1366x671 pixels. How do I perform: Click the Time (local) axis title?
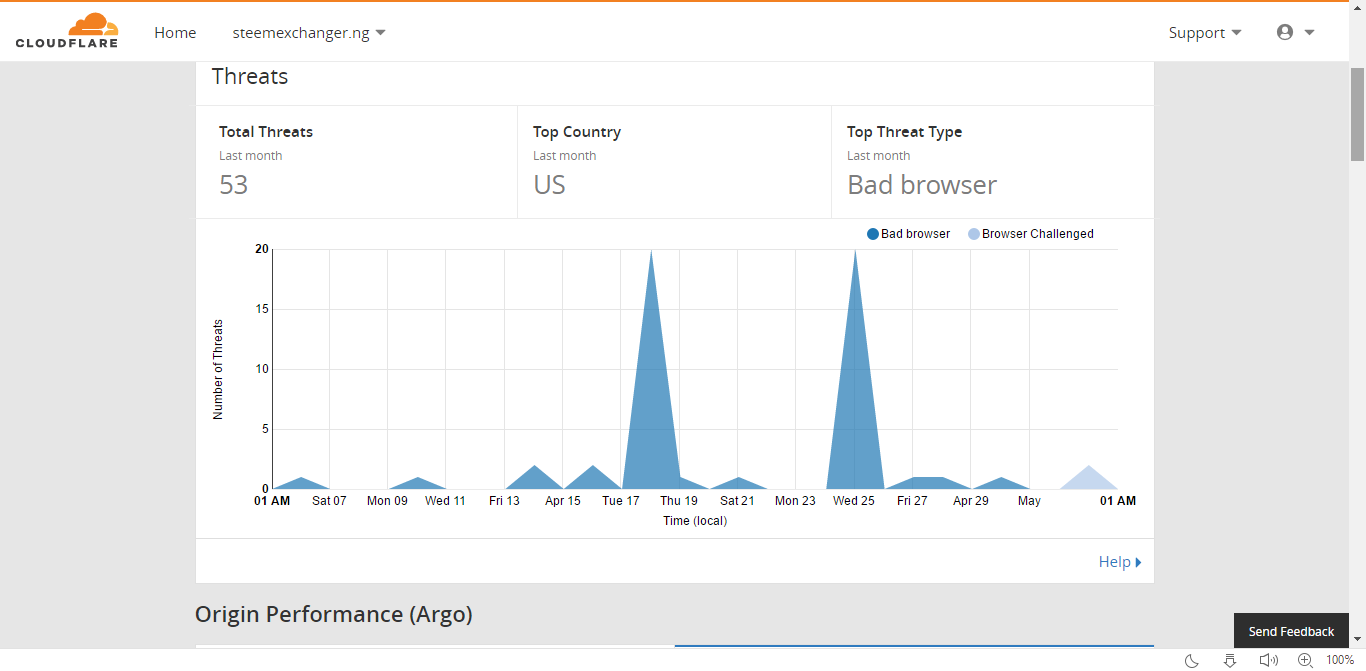(x=695, y=521)
